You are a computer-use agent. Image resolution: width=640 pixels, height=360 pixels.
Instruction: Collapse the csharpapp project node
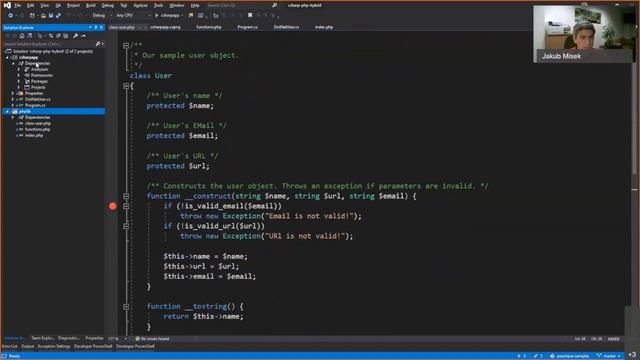pyautogui.click(x=7, y=58)
